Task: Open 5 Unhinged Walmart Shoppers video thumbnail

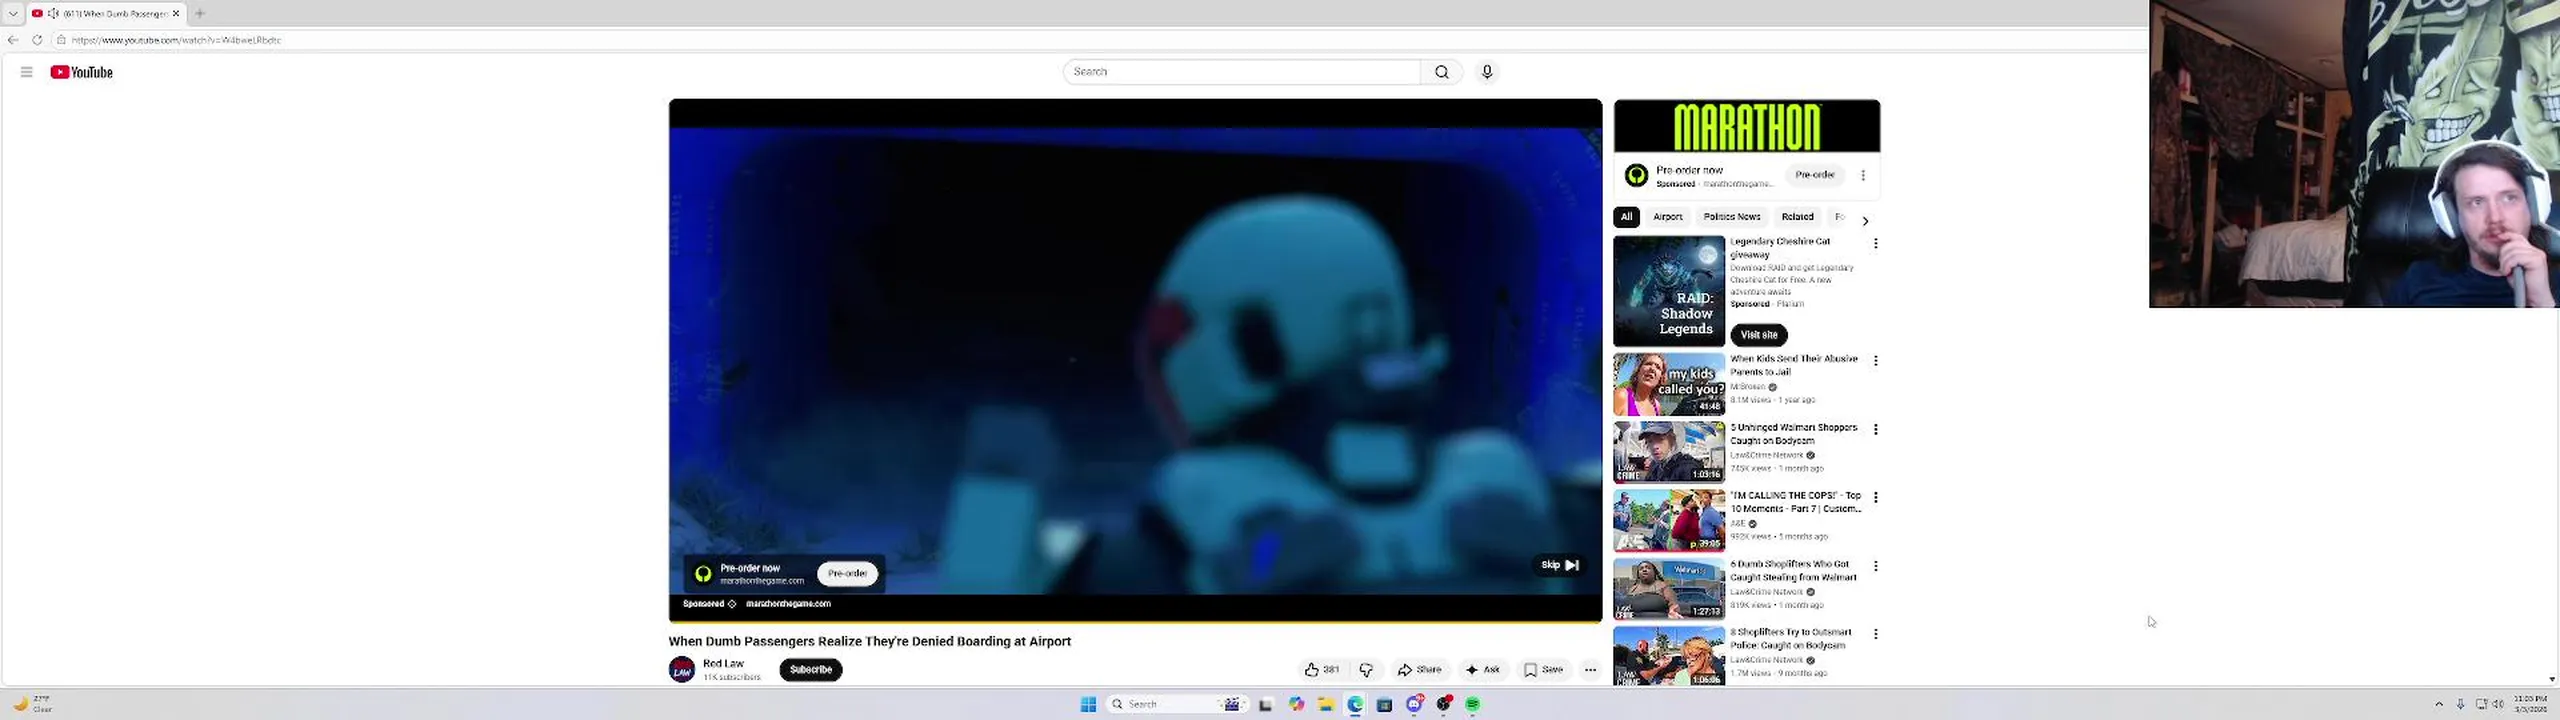Action: pos(1669,452)
